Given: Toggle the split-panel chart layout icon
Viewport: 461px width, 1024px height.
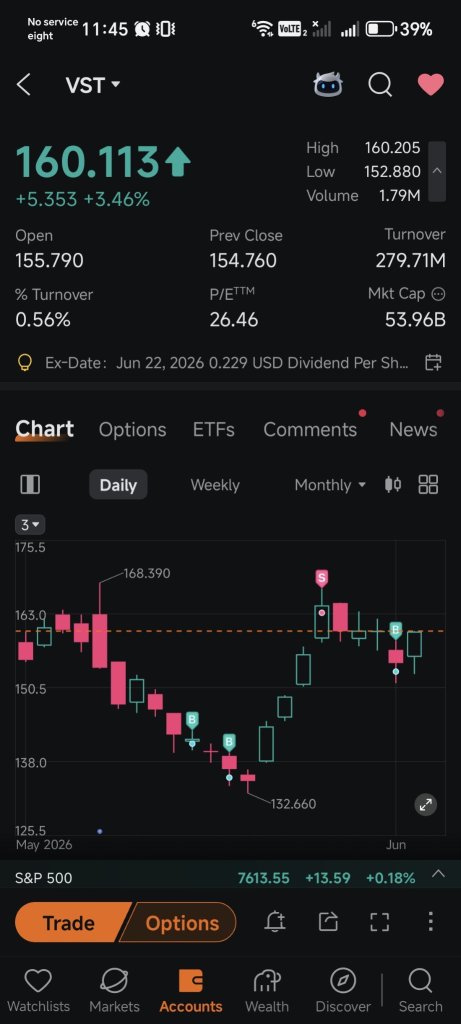Looking at the screenshot, I should 30,485.
